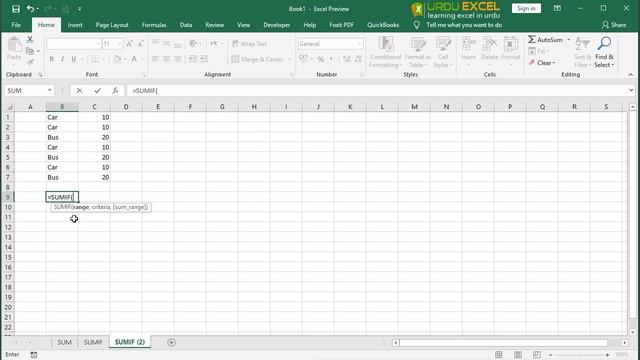Open the font name dropdown
The image size is (640, 360).
(x=98, y=44)
